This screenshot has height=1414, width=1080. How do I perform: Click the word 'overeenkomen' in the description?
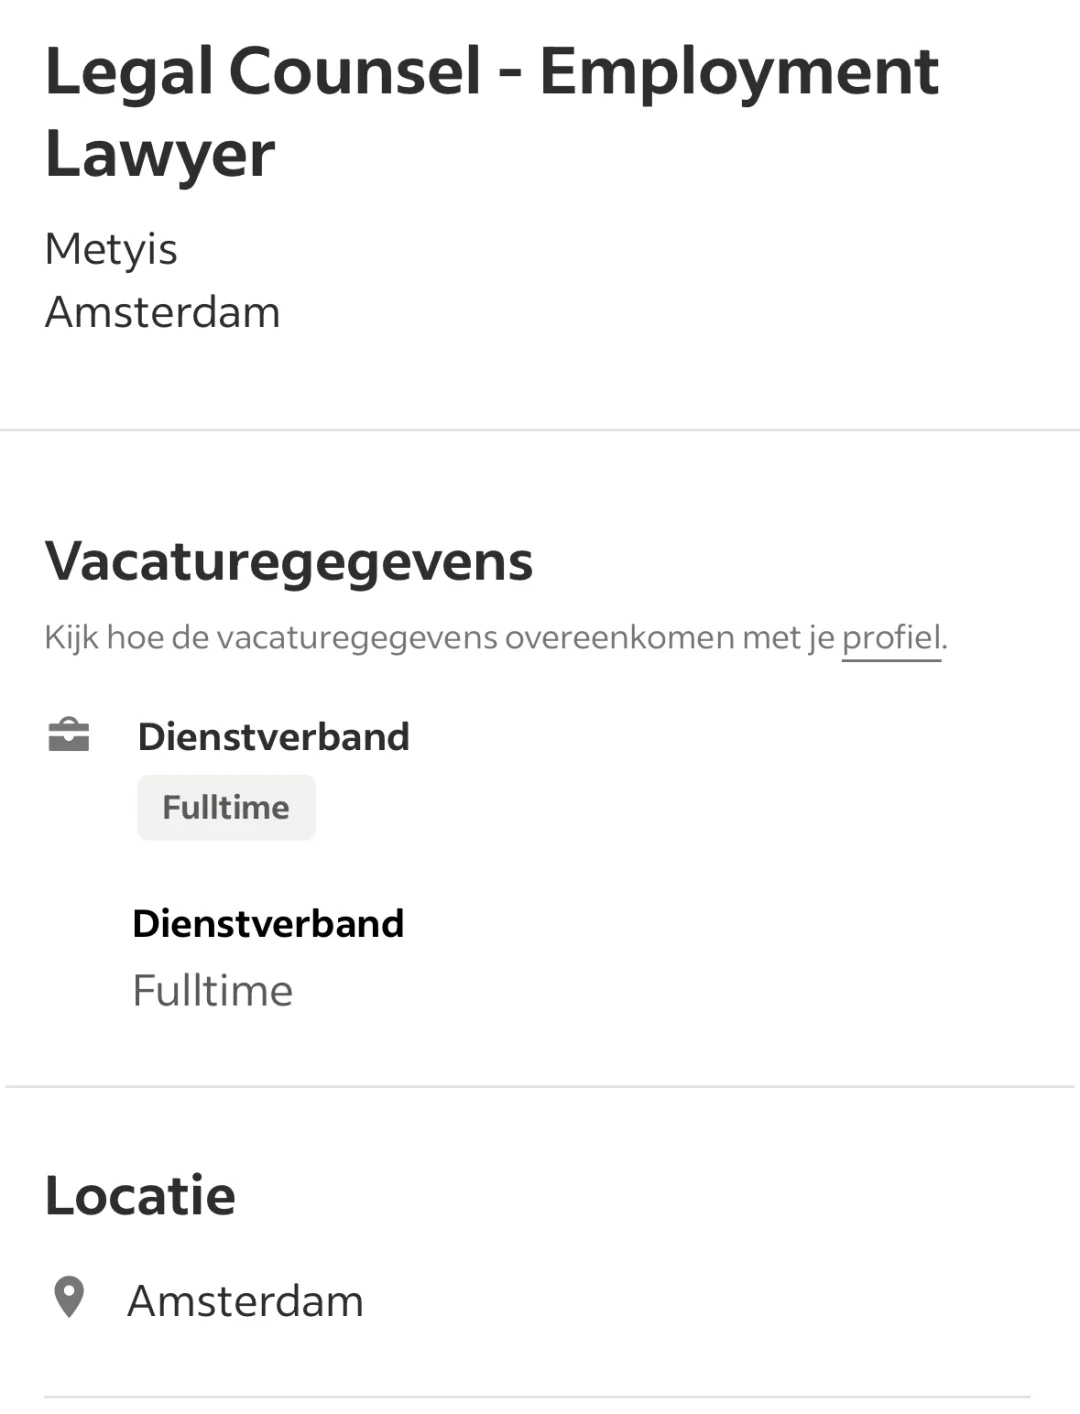(x=619, y=638)
